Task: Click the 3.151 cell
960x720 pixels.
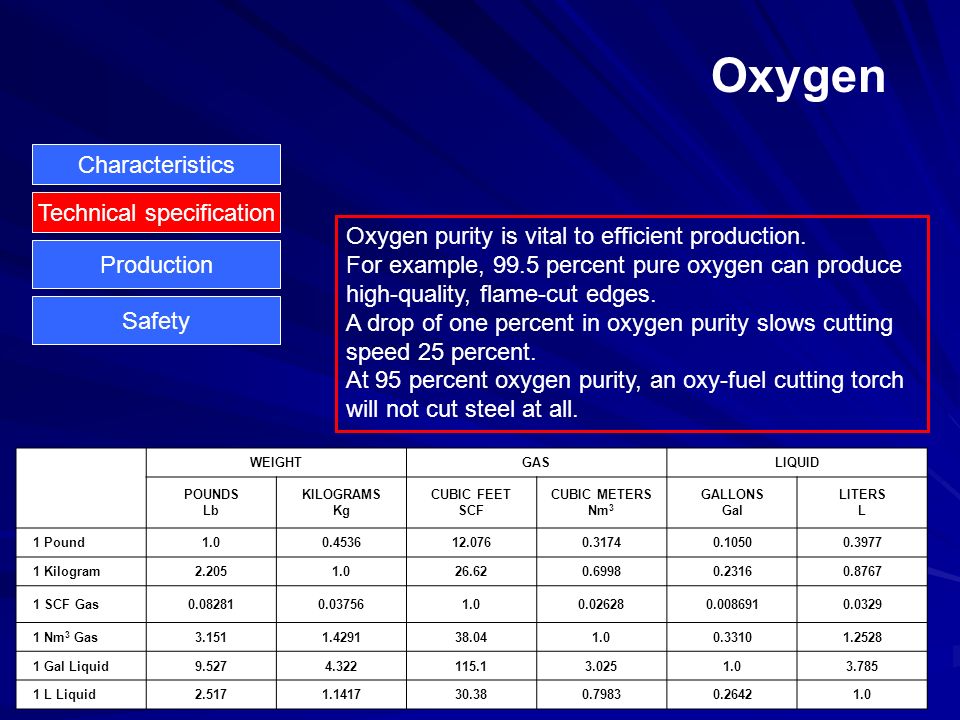Action: (211, 637)
